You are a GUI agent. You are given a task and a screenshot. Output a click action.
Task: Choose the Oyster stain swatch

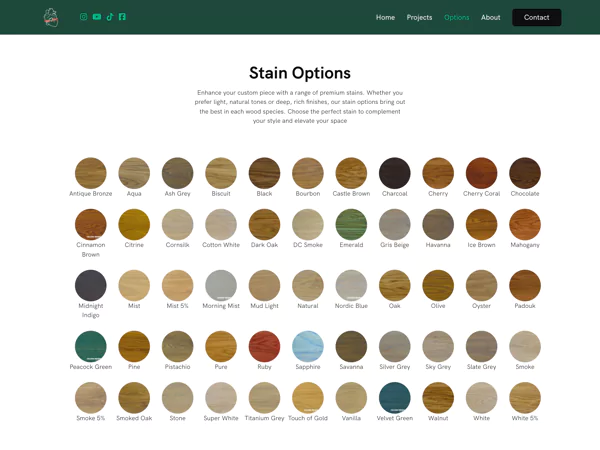[x=481, y=285]
